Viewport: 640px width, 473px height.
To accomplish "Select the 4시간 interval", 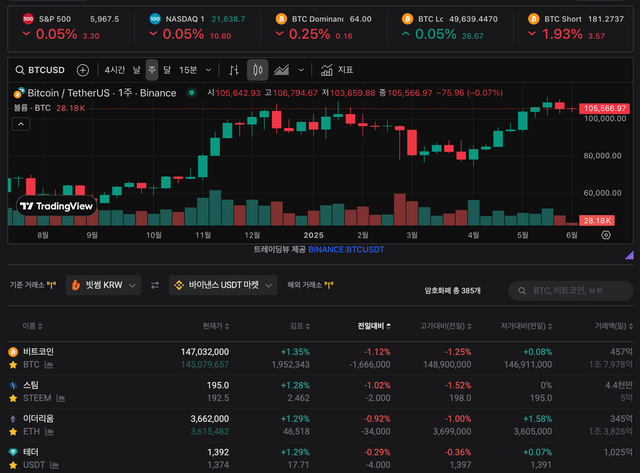I will click(115, 70).
